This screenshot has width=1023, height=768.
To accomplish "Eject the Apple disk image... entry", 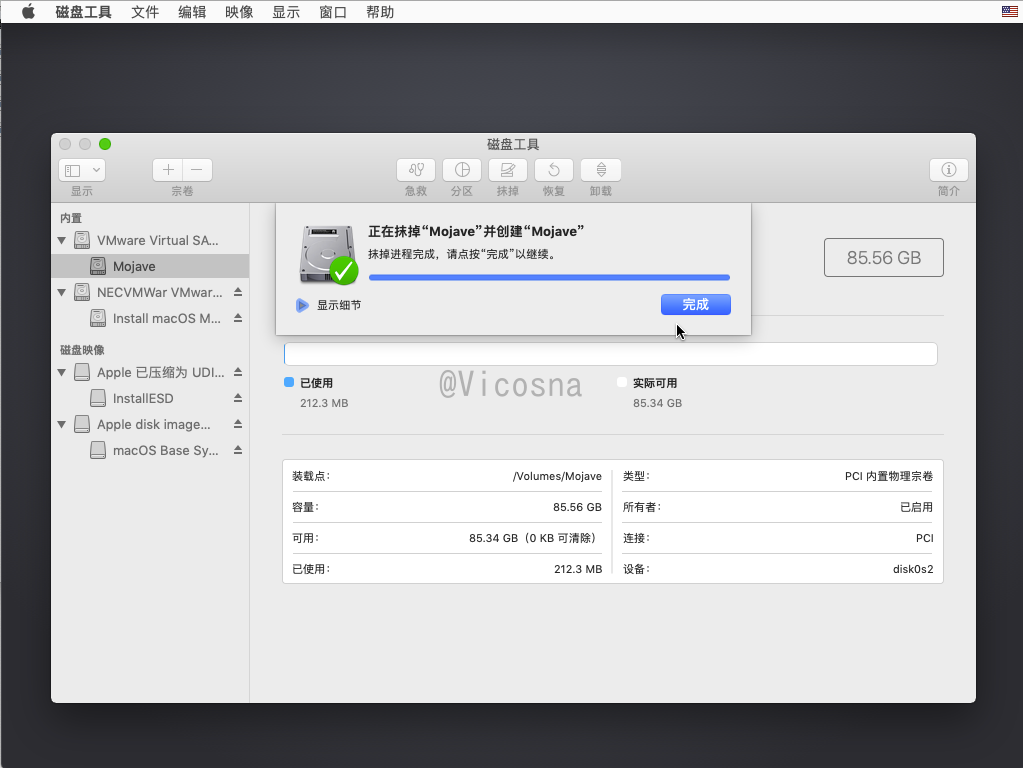I will 238,424.
